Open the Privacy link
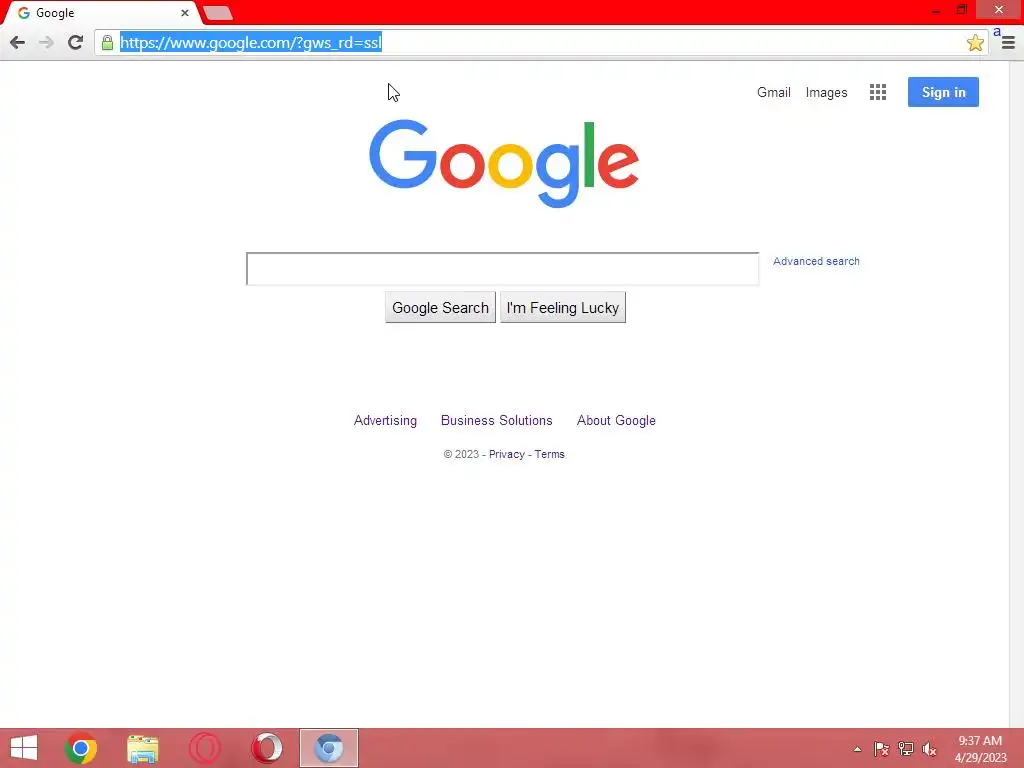This screenshot has width=1024, height=768. (x=507, y=455)
